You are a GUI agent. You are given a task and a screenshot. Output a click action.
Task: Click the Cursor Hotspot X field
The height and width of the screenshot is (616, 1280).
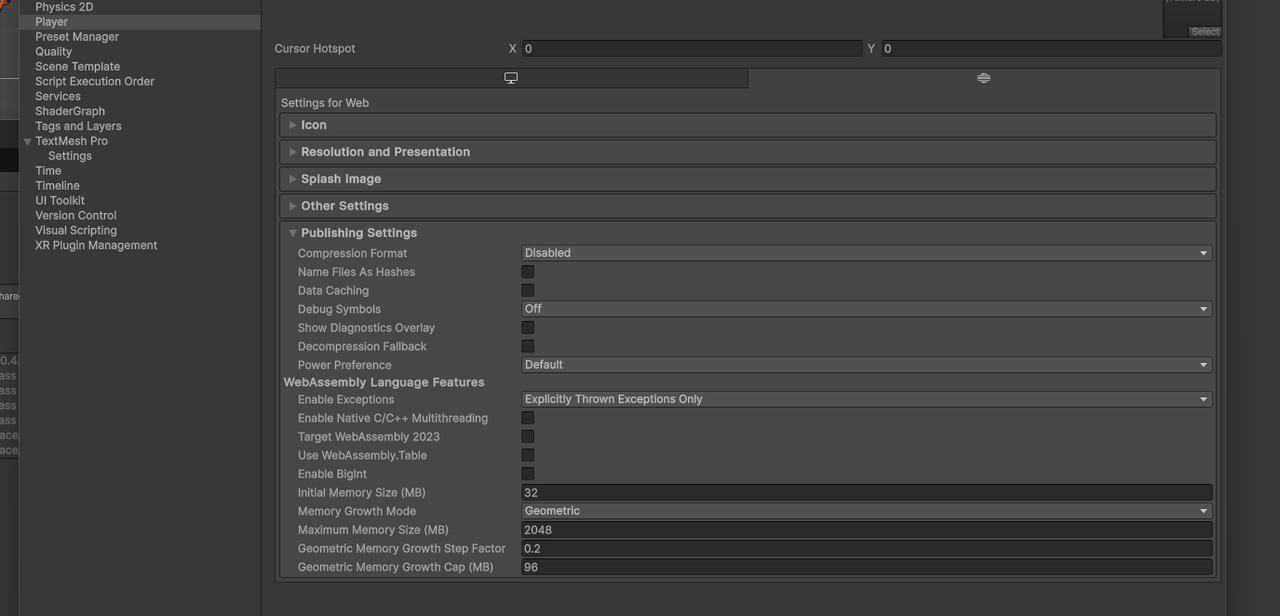tap(692, 48)
